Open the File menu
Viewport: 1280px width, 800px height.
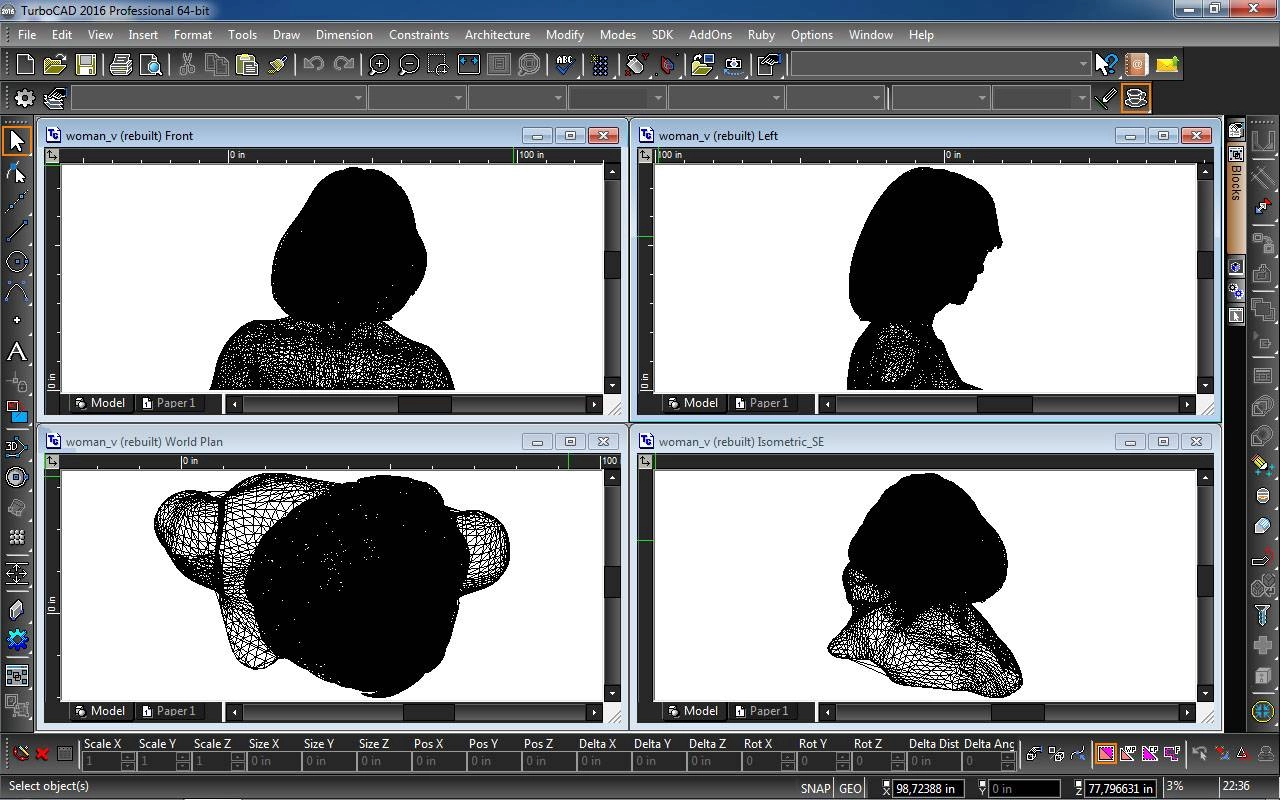(27, 34)
